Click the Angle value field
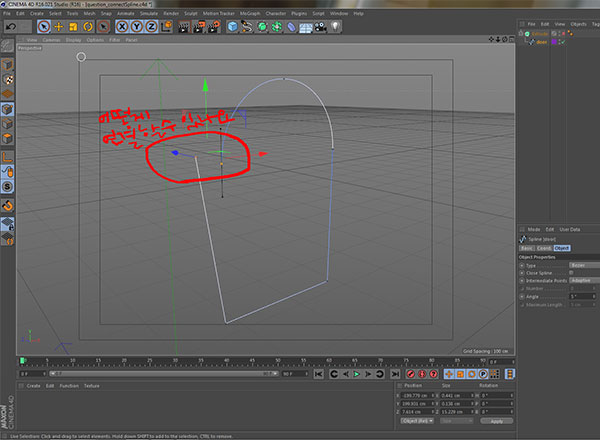 [580, 297]
